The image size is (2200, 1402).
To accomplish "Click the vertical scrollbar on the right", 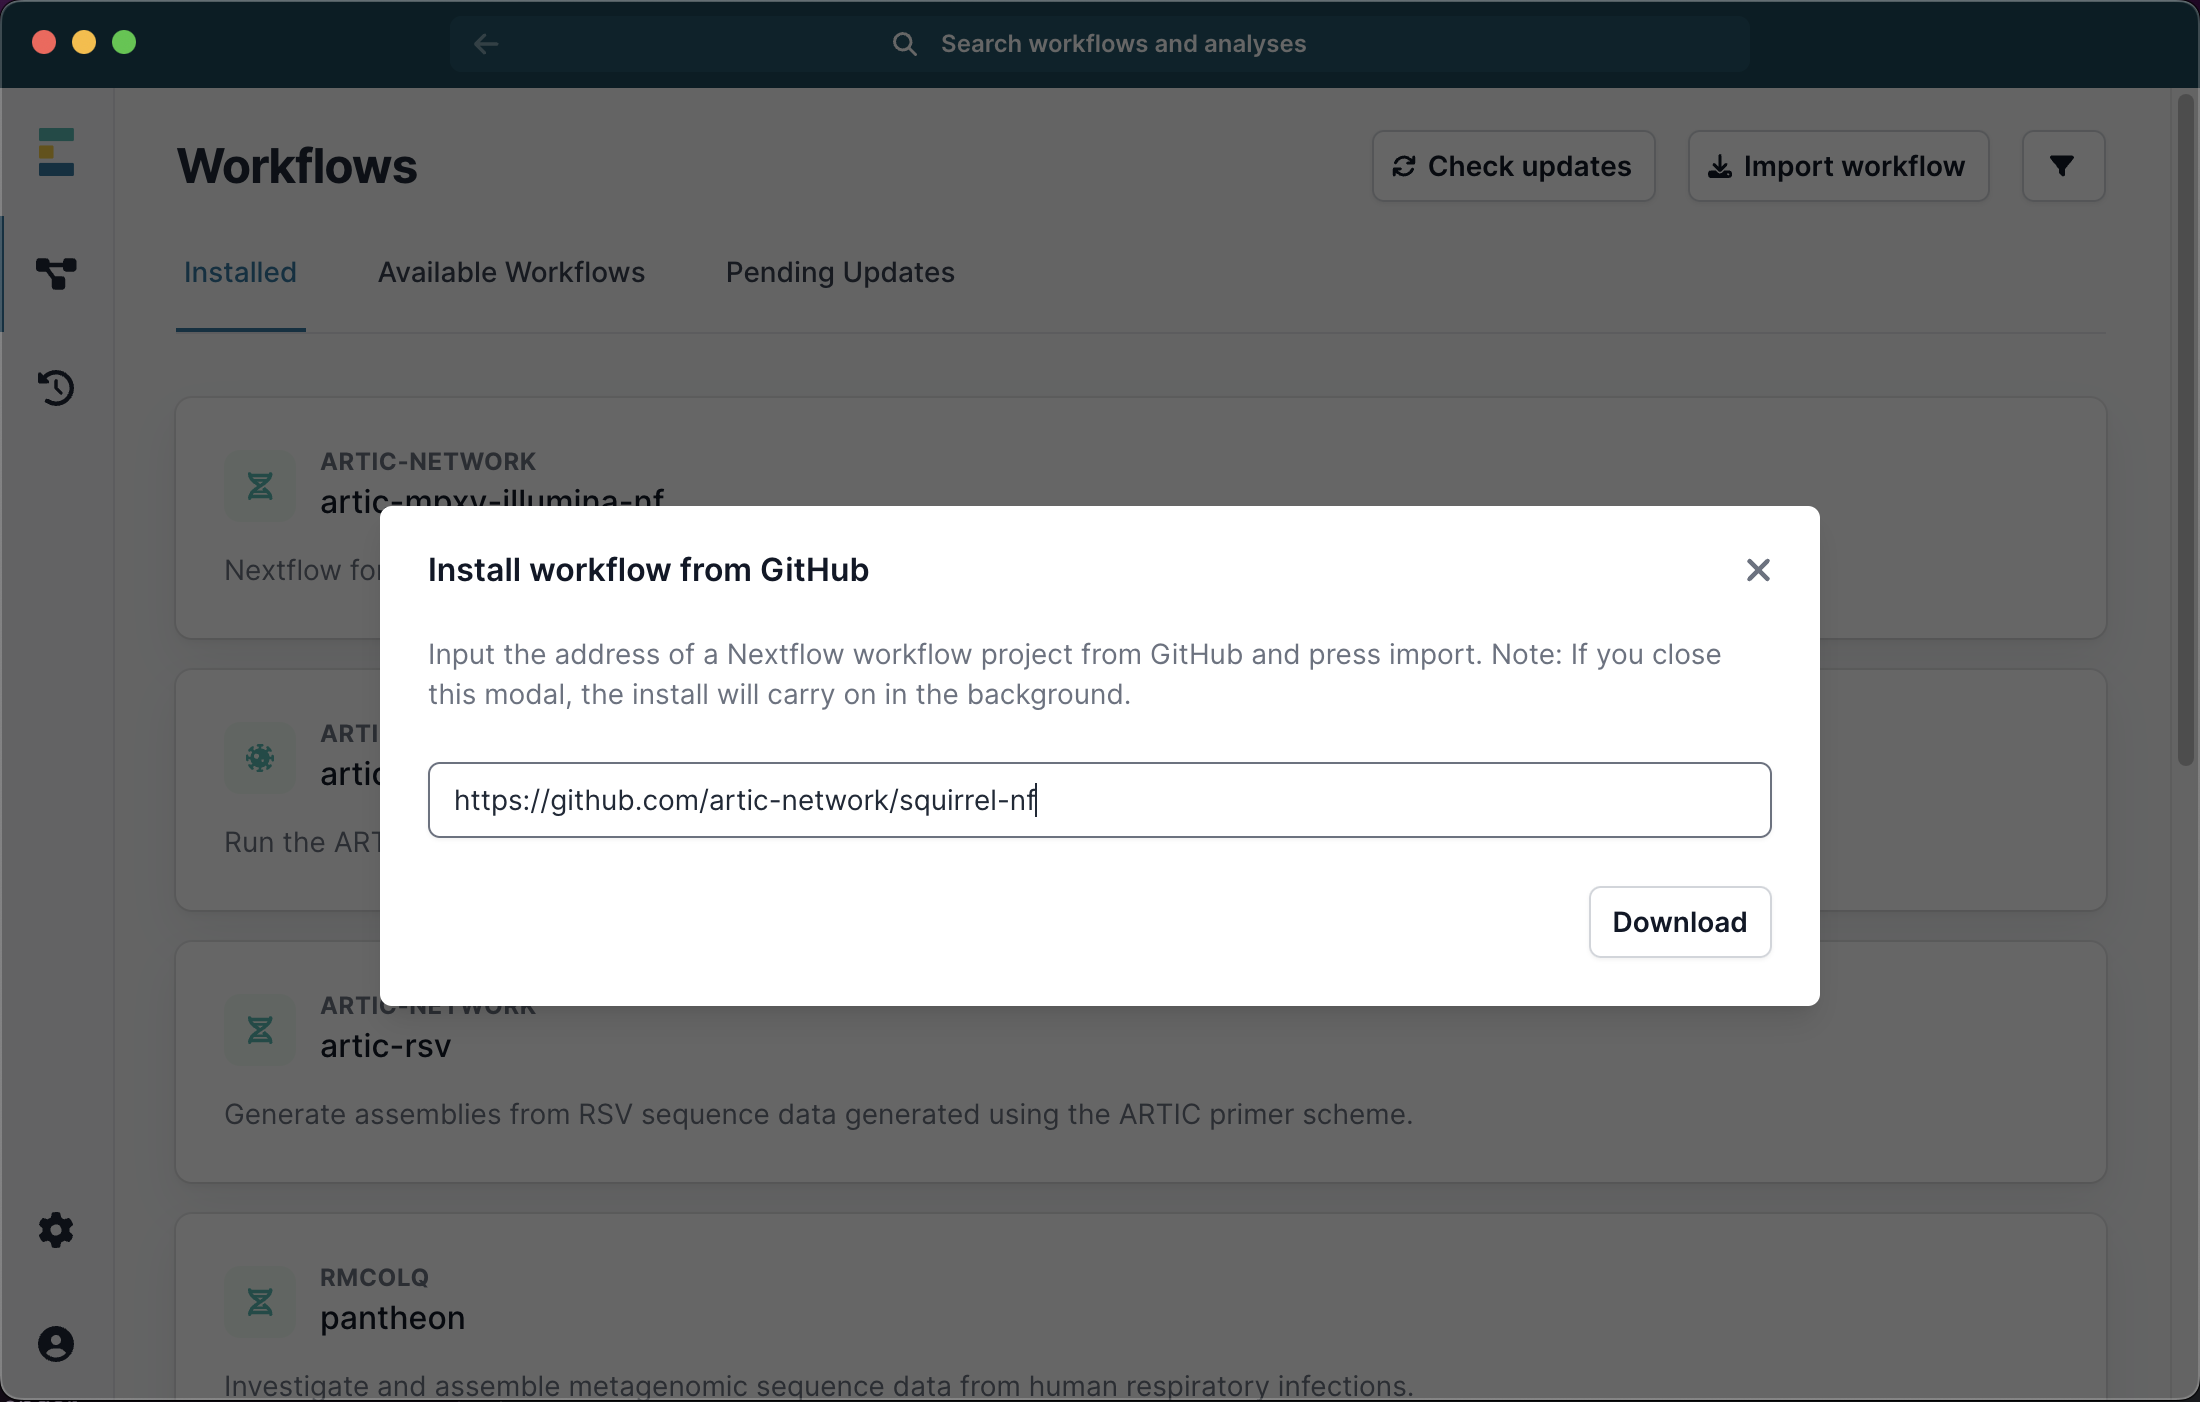I will click(x=2186, y=430).
